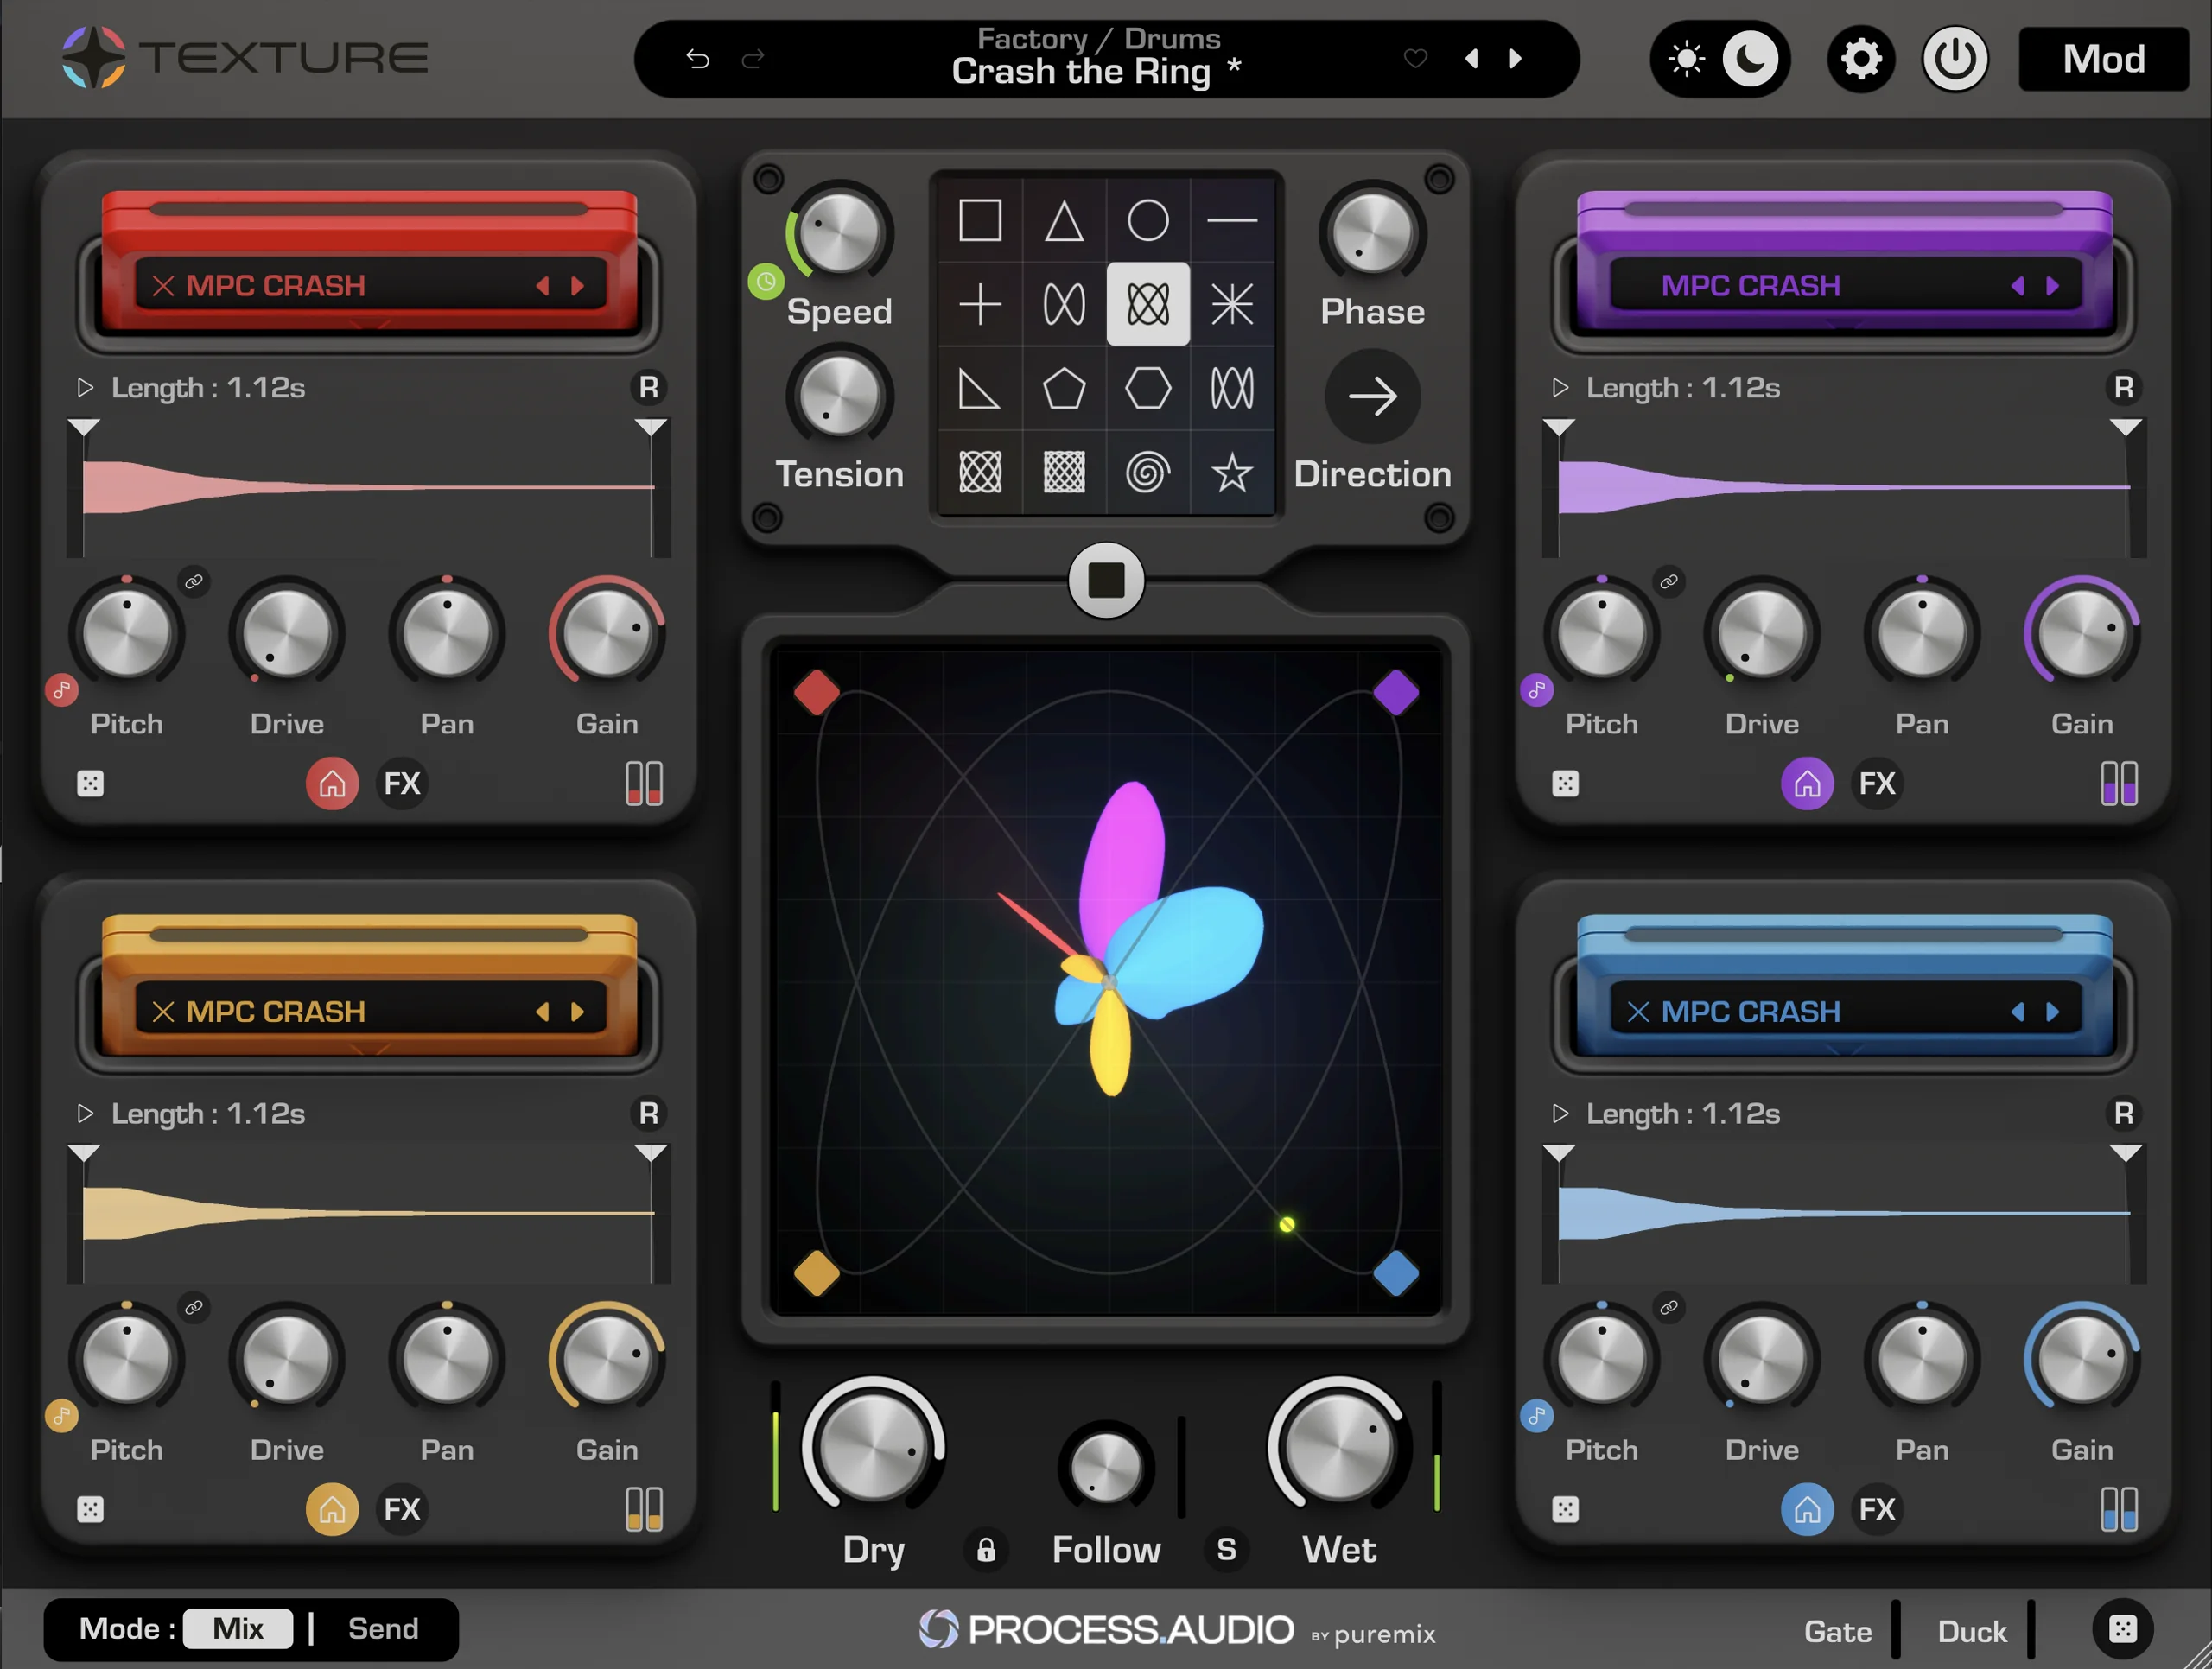Go to next preset arrow
The width and height of the screenshot is (2212, 1669).
coord(1516,59)
